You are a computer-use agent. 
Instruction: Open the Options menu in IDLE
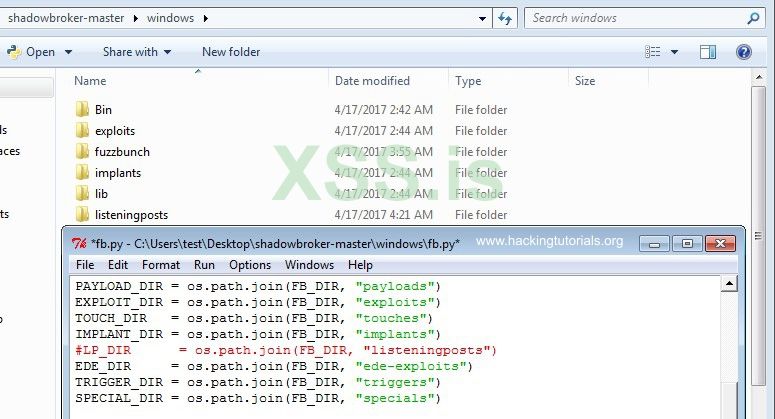[250, 265]
